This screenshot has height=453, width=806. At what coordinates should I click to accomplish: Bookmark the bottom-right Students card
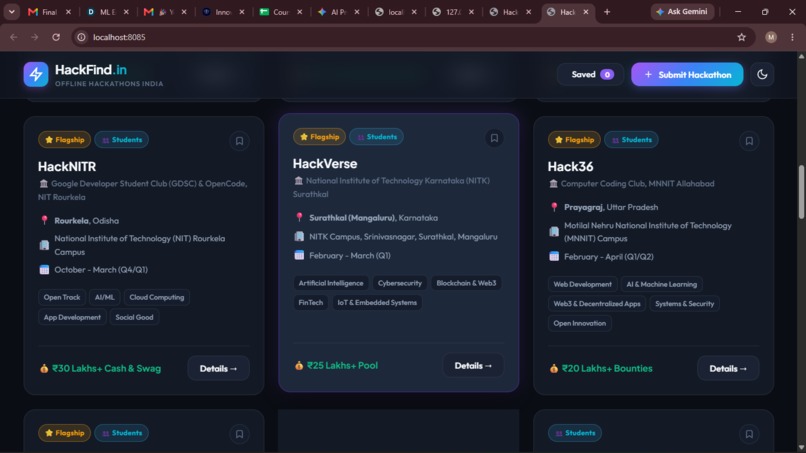pyautogui.click(x=749, y=434)
